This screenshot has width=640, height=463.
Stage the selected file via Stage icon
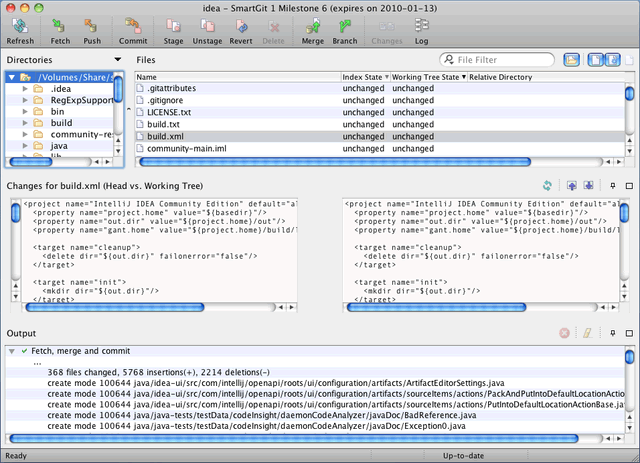[x=173, y=26]
